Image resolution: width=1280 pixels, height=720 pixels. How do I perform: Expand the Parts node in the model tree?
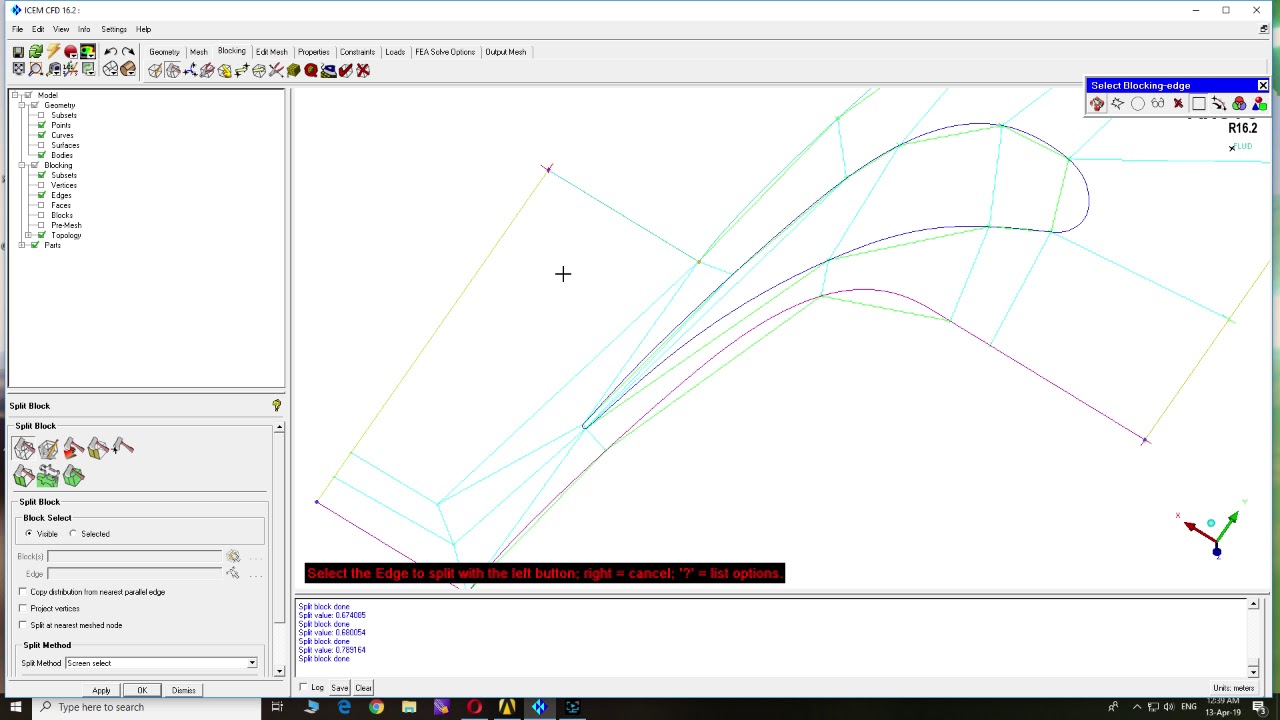click(x=22, y=245)
